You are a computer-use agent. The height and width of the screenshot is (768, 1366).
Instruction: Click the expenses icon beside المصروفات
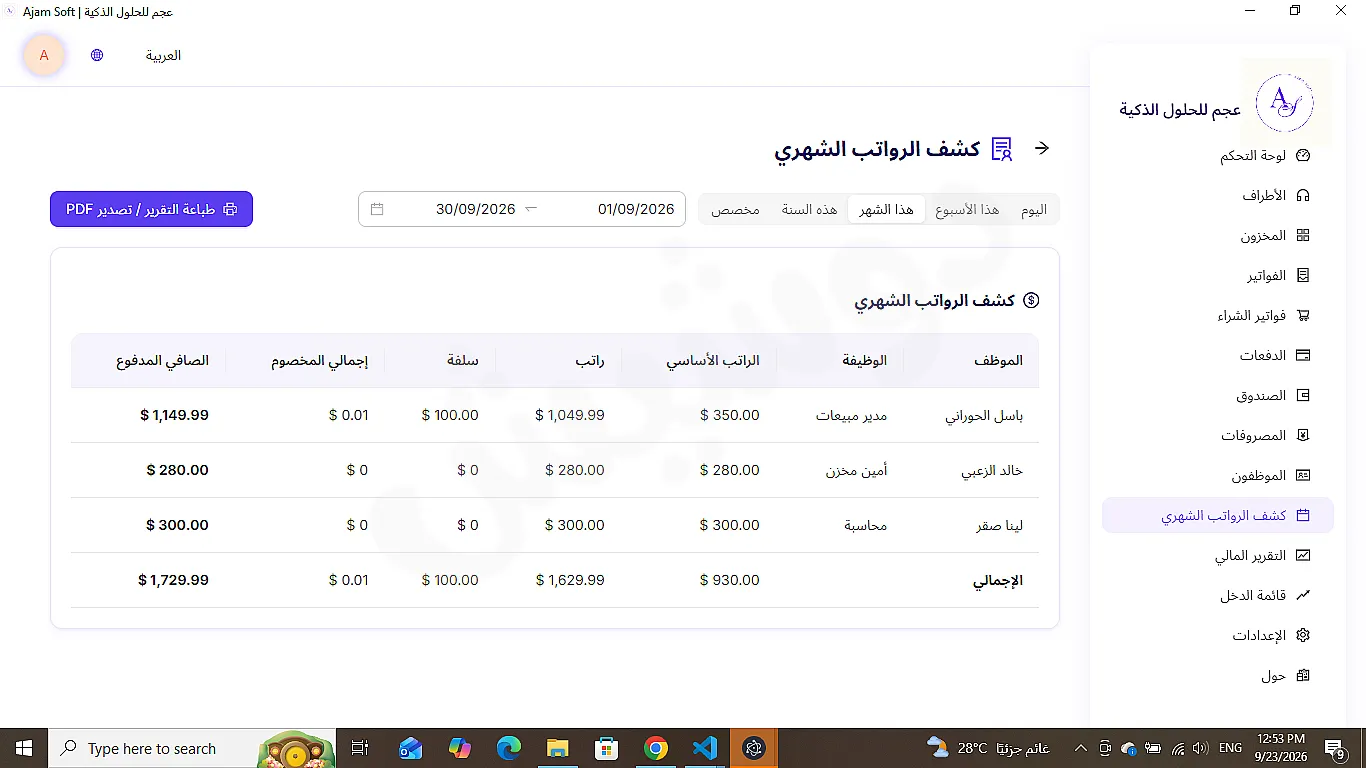1302,436
